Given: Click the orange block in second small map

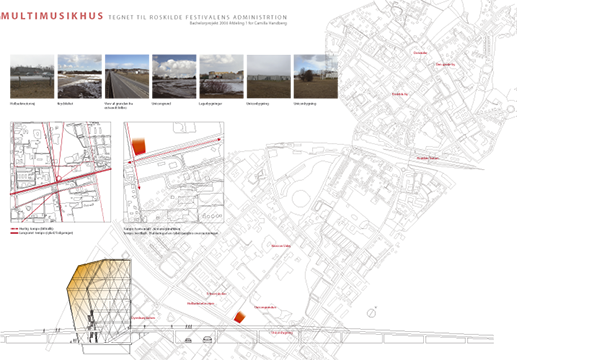Looking at the screenshot, I should [x=139, y=147].
